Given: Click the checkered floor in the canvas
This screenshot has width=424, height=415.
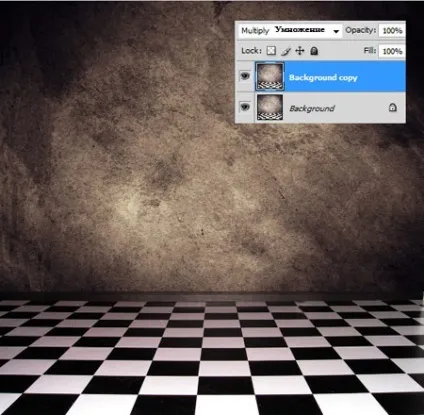Looking at the screenshot, I should click(212, 357).
